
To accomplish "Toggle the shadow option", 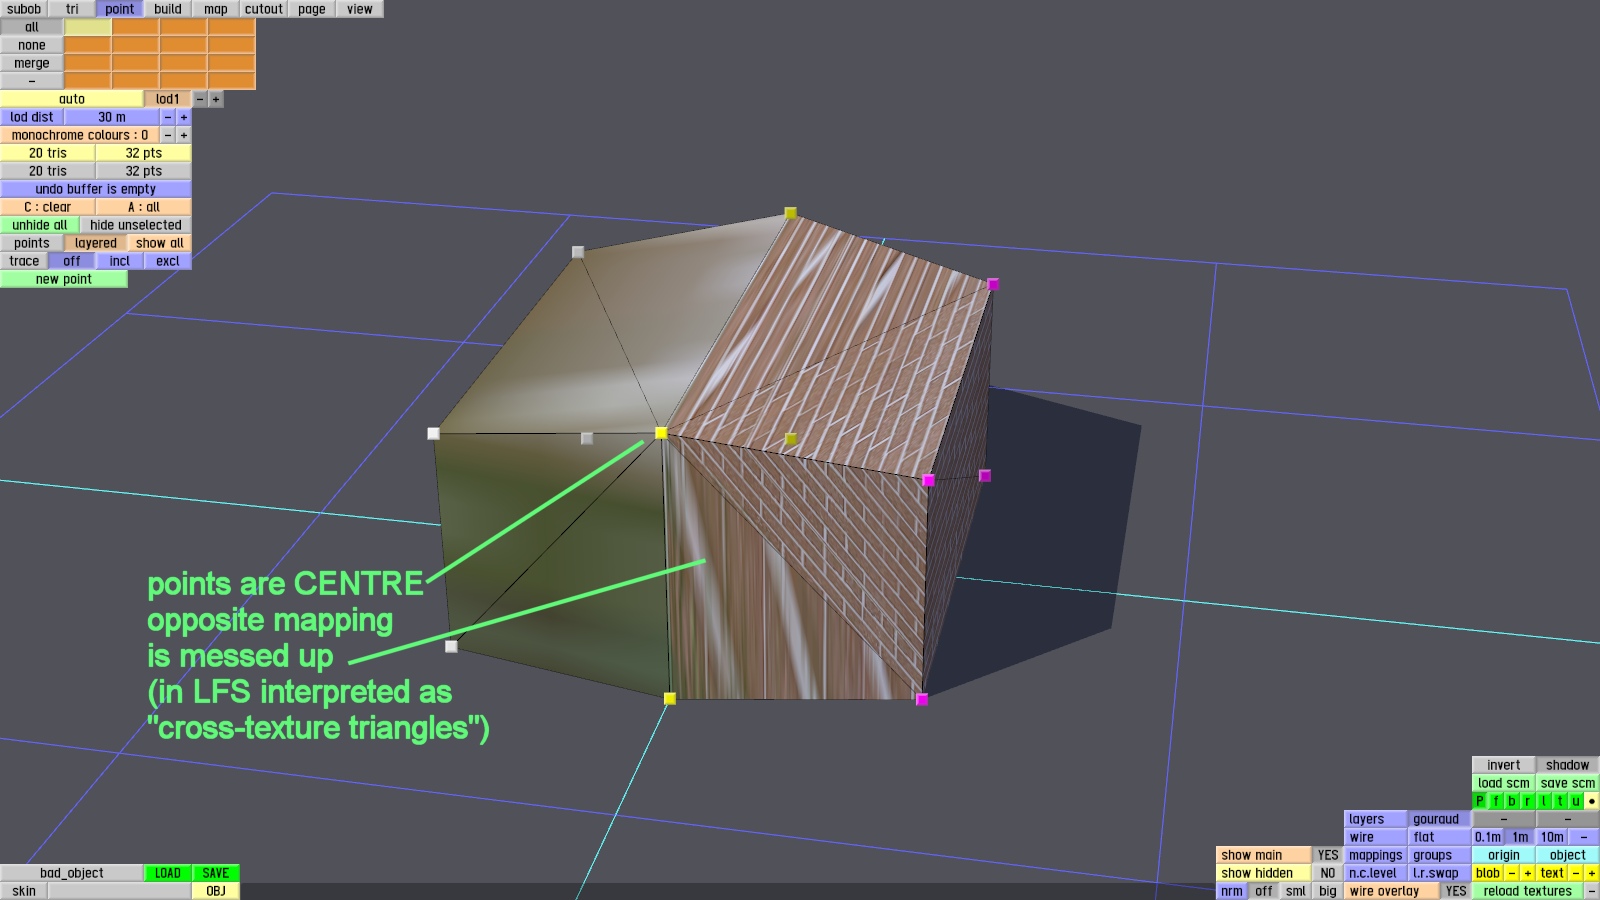I will (1568, 765).
